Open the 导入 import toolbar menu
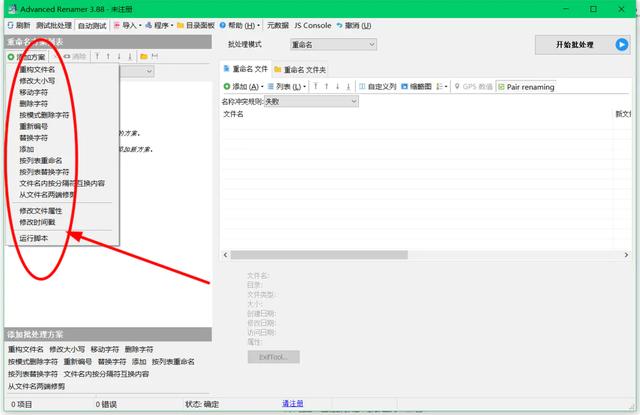 coord(128,25)
